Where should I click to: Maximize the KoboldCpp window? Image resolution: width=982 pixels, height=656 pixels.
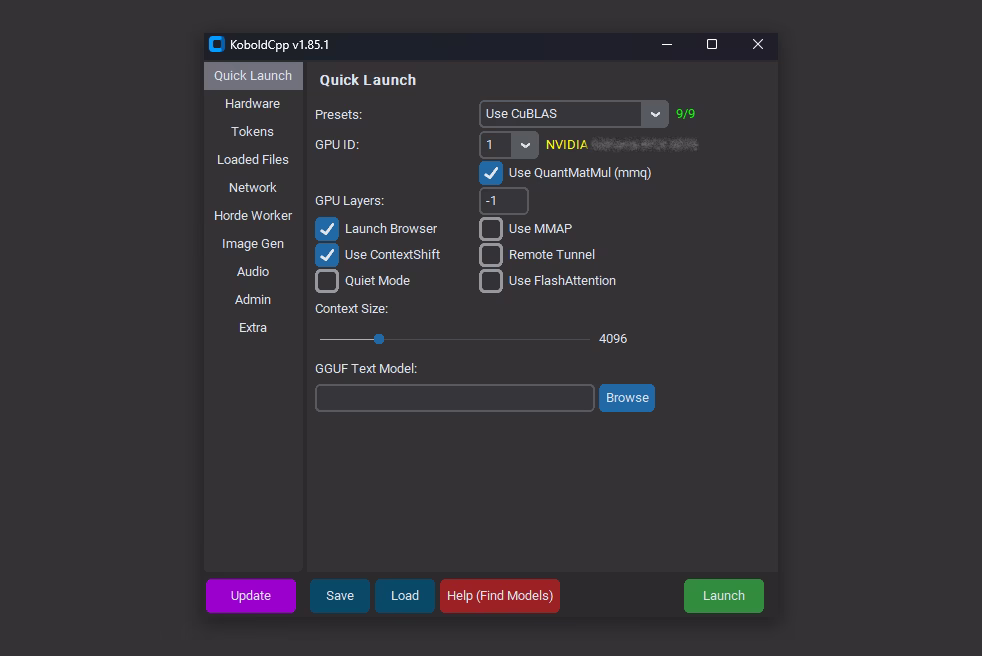click(x=712, y=44)
